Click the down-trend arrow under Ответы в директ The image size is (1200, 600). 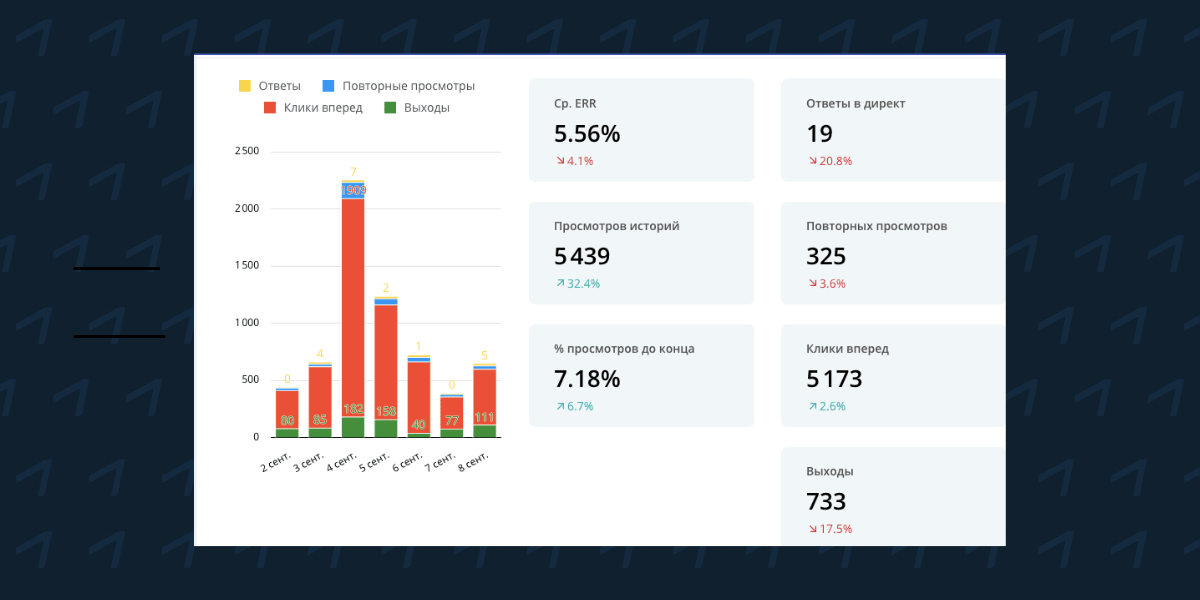click(812, 161)
